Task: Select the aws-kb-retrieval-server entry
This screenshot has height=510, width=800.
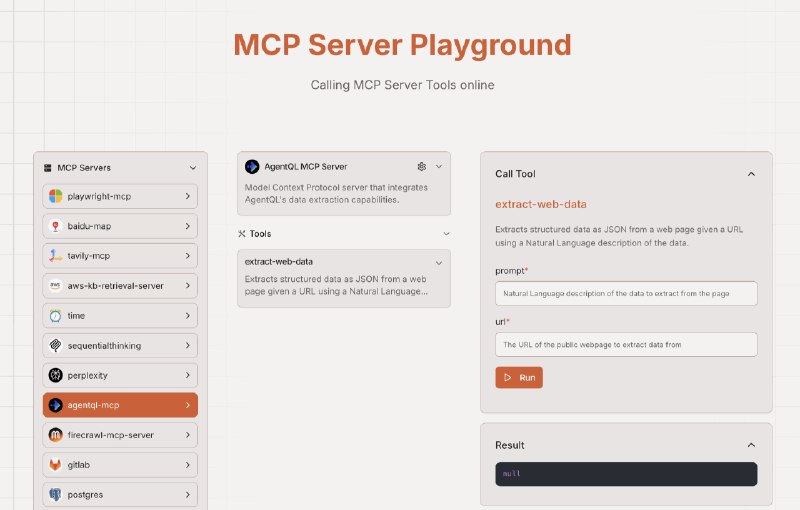Action: (120, 286)
